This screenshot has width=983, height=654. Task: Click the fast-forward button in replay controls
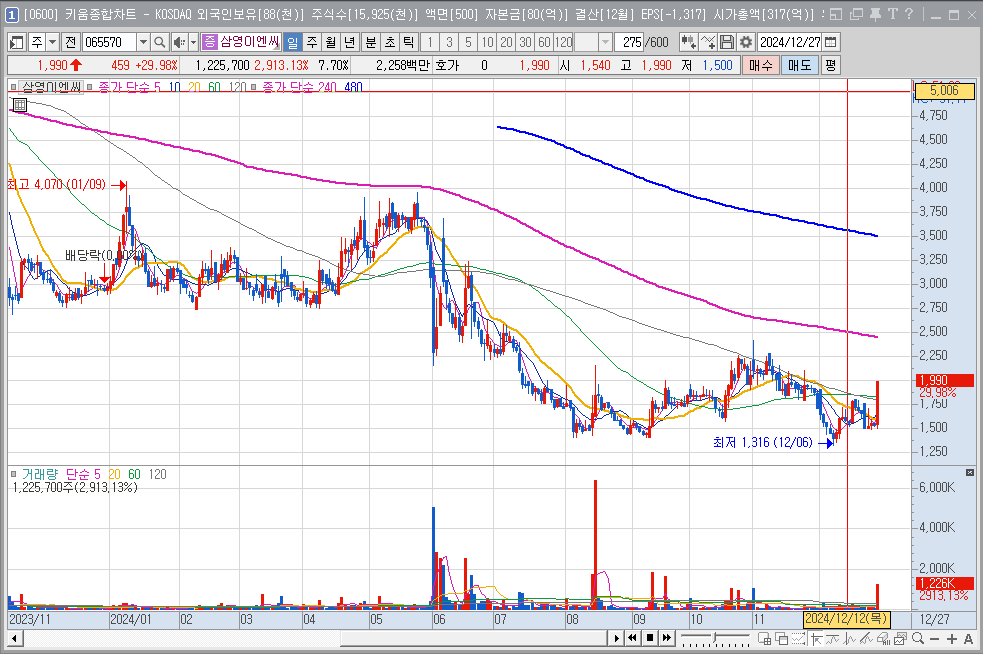(x=667, y=638)
